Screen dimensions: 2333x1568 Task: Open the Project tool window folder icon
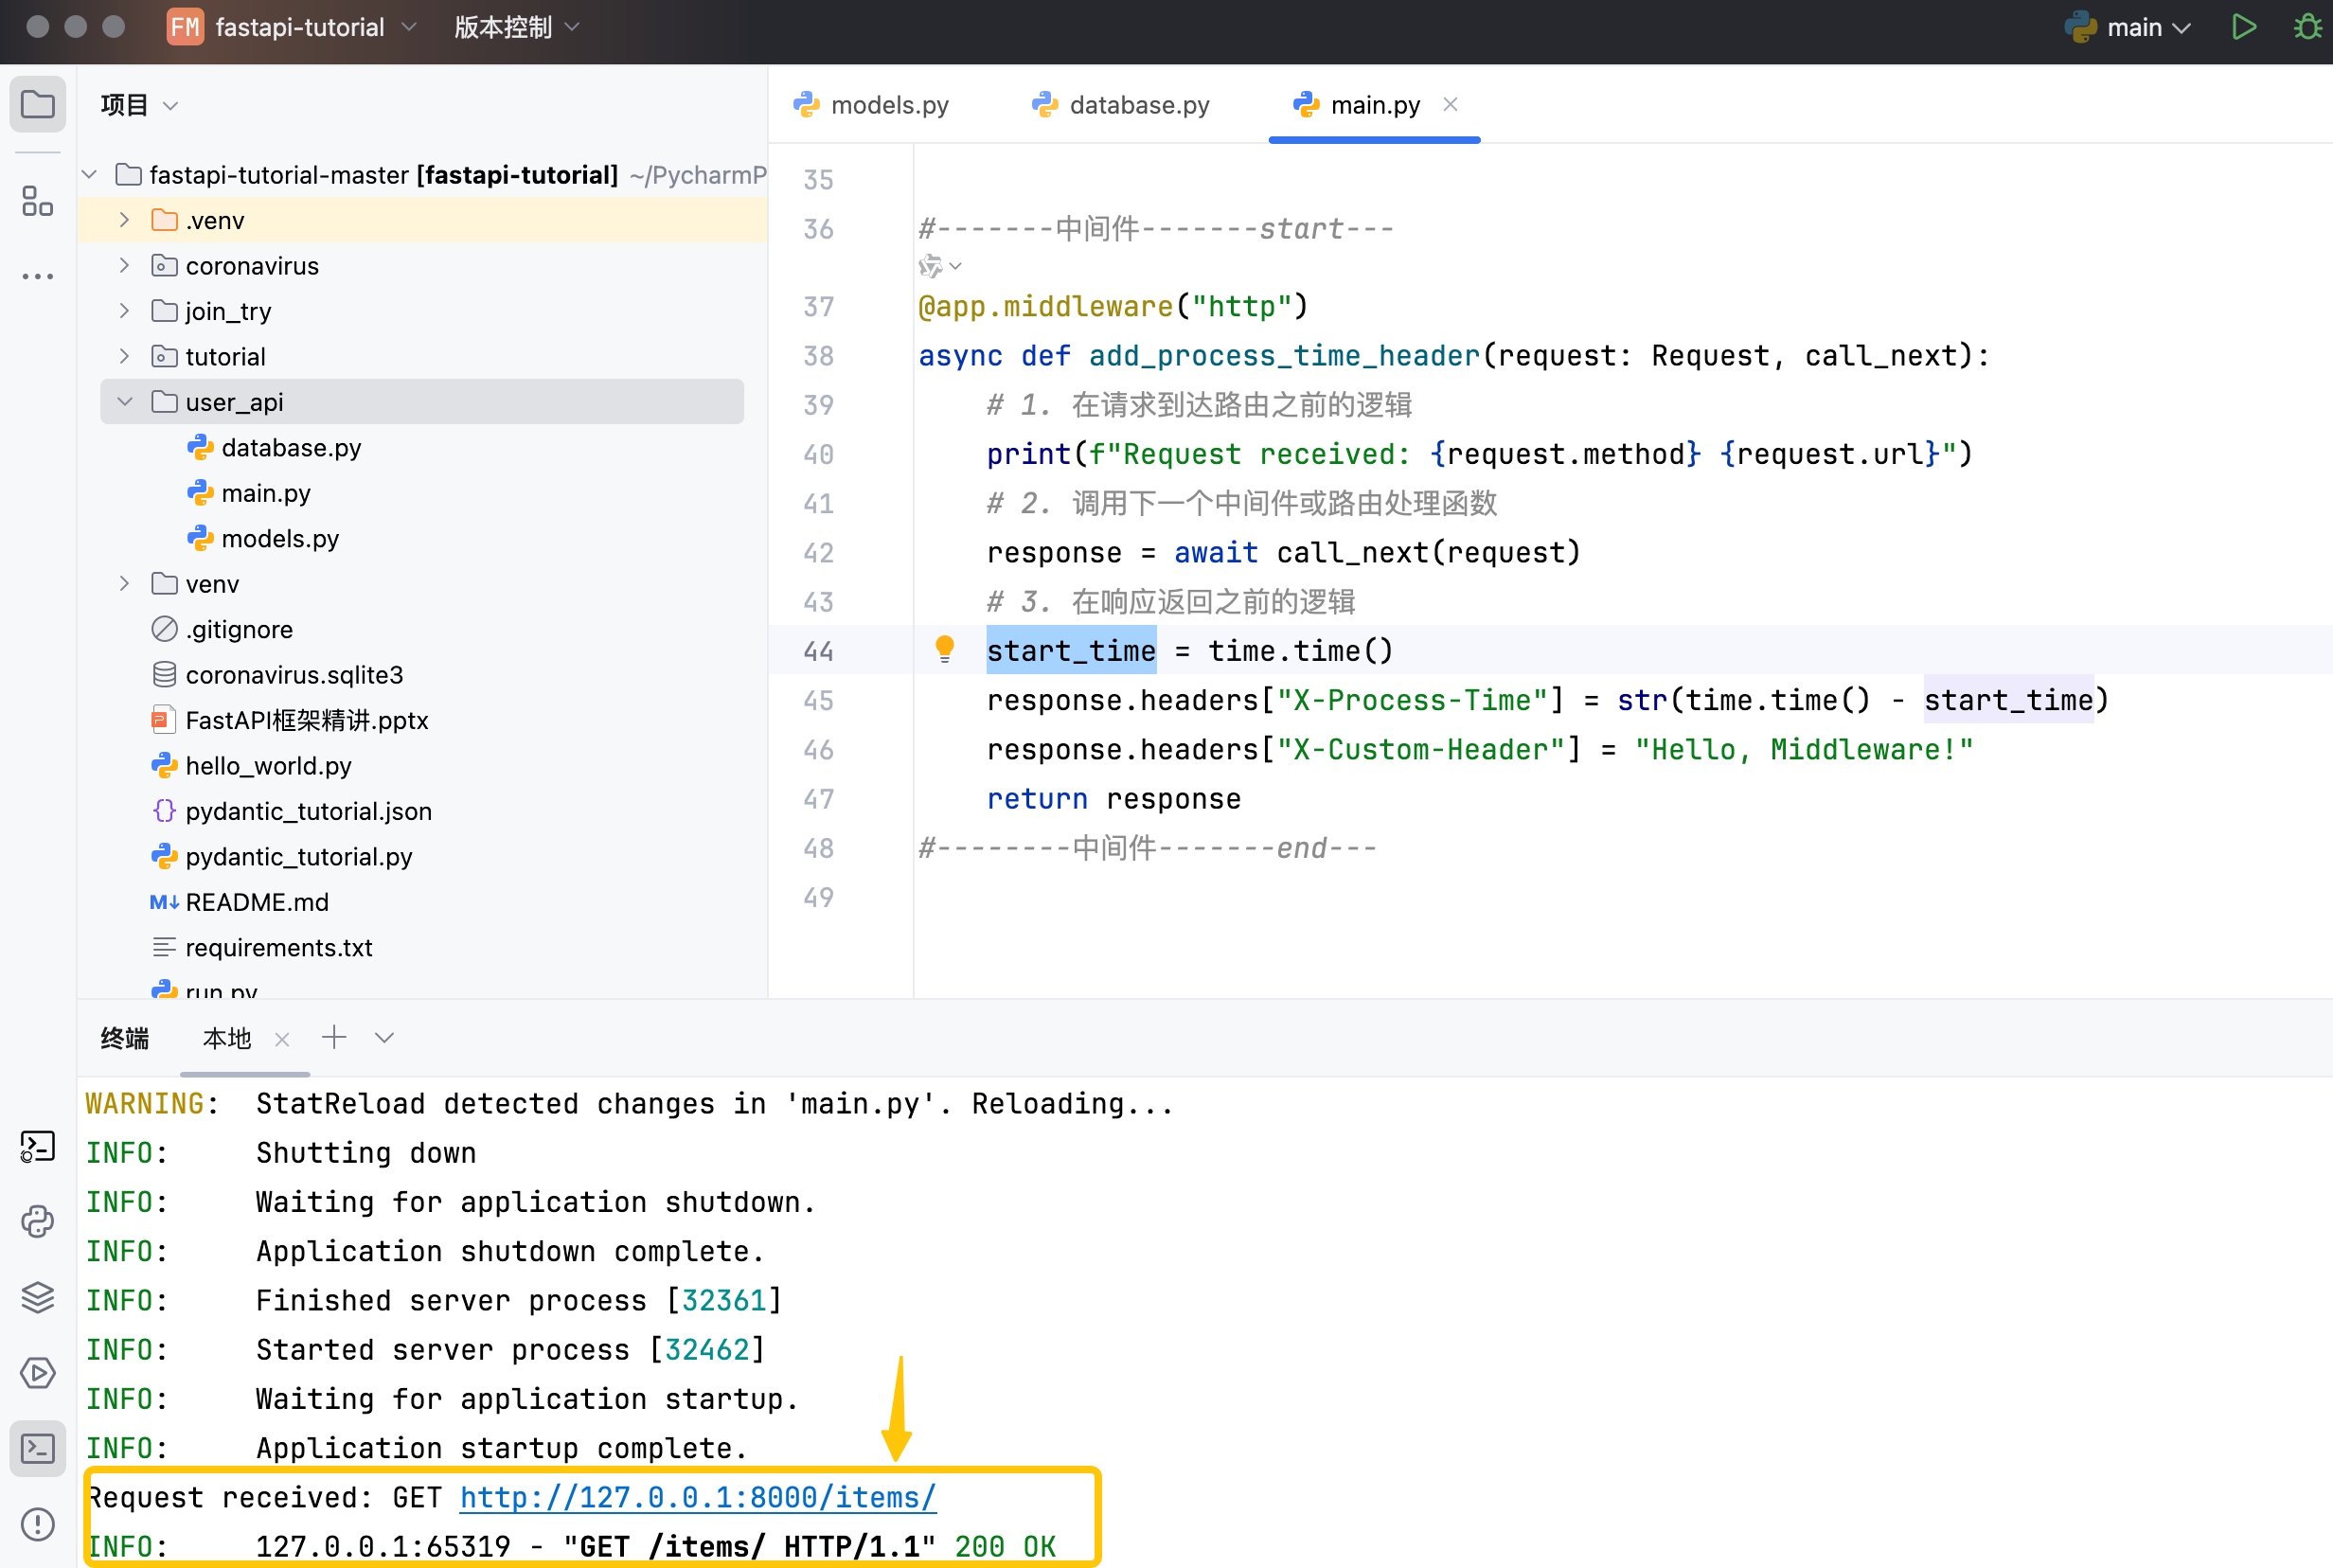[37, 104]
